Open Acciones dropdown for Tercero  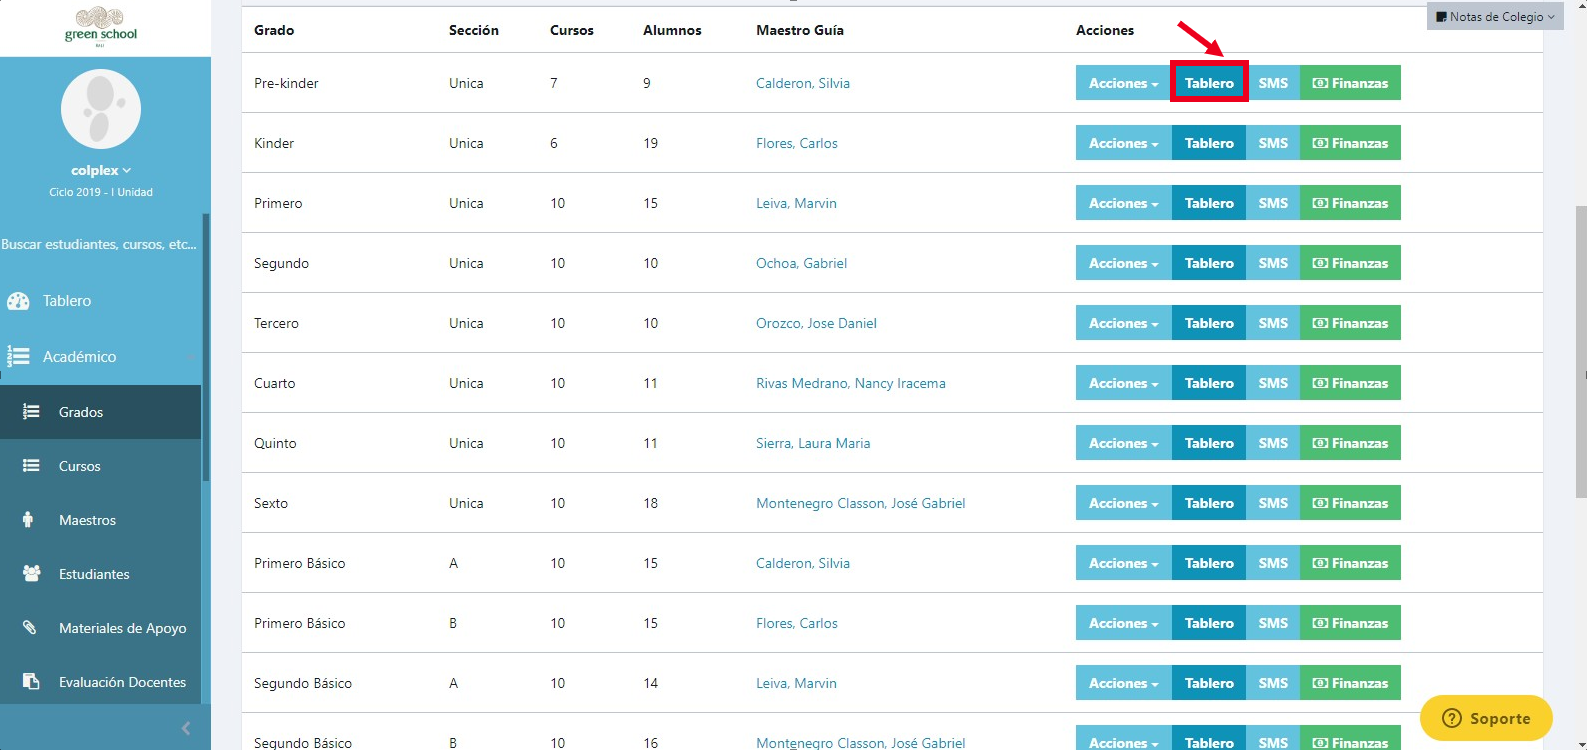tap(1123, 323)
